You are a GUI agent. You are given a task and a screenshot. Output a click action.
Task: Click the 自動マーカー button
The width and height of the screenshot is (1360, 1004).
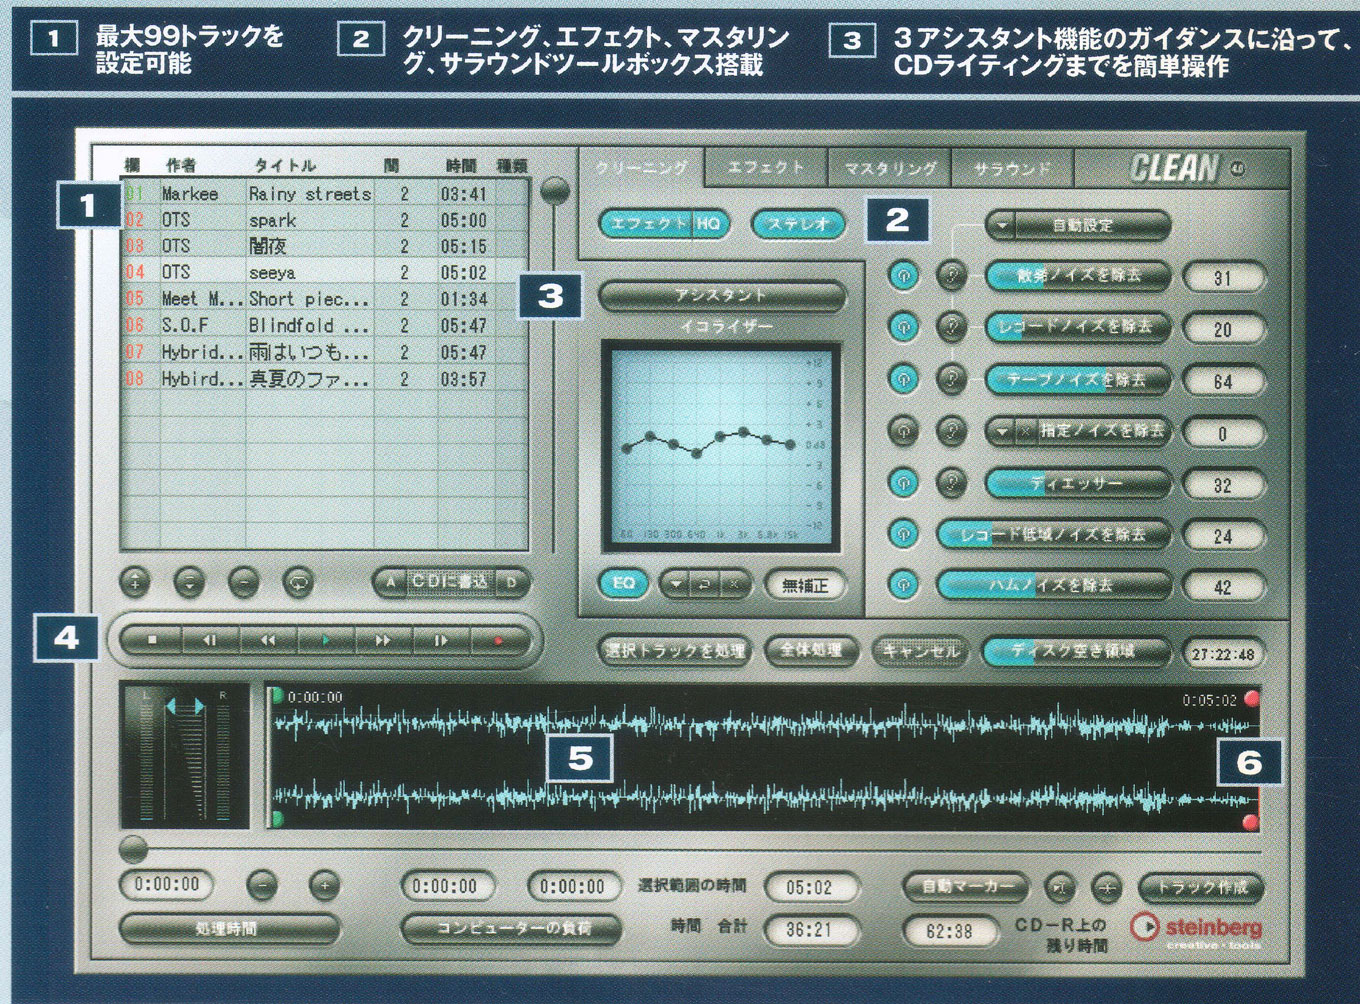pyautogui.click(x=966, y=886)
